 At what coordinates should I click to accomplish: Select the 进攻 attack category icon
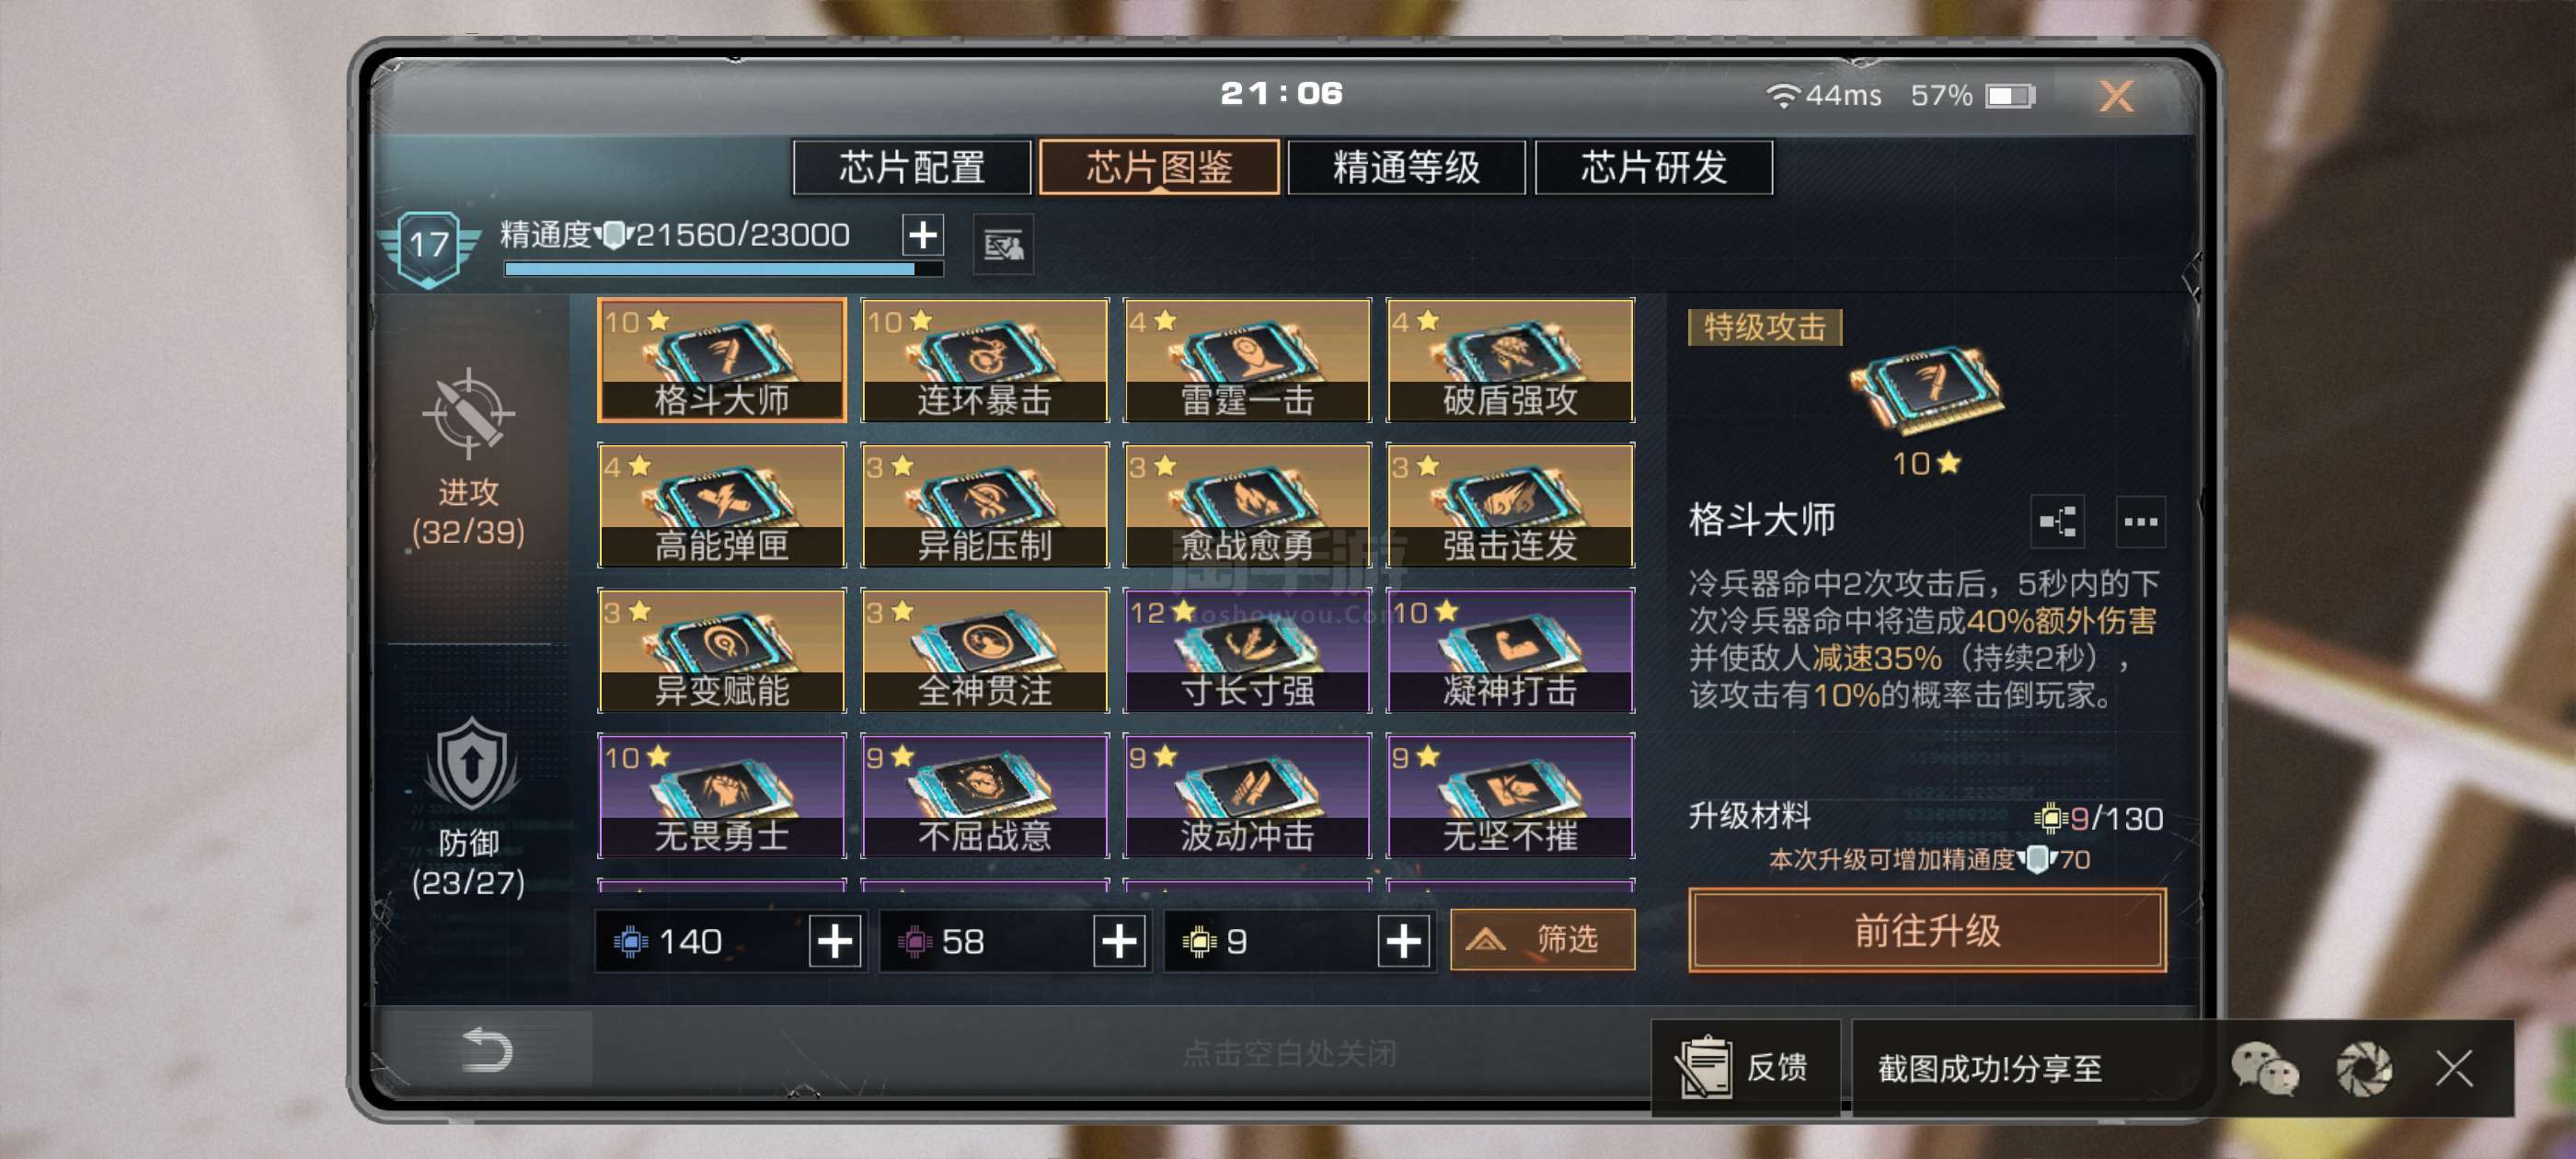[468, 414]
